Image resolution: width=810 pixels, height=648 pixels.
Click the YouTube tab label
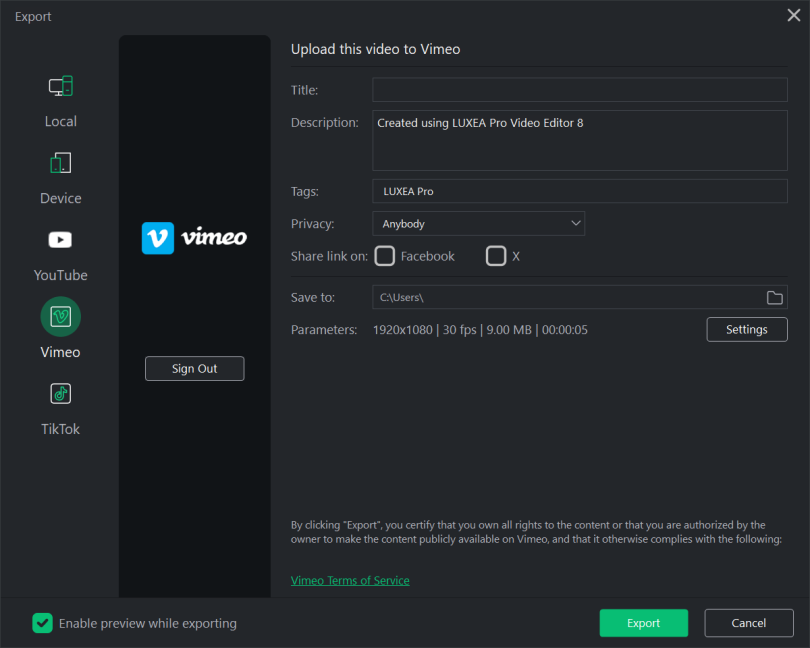[x=60, y=275]
